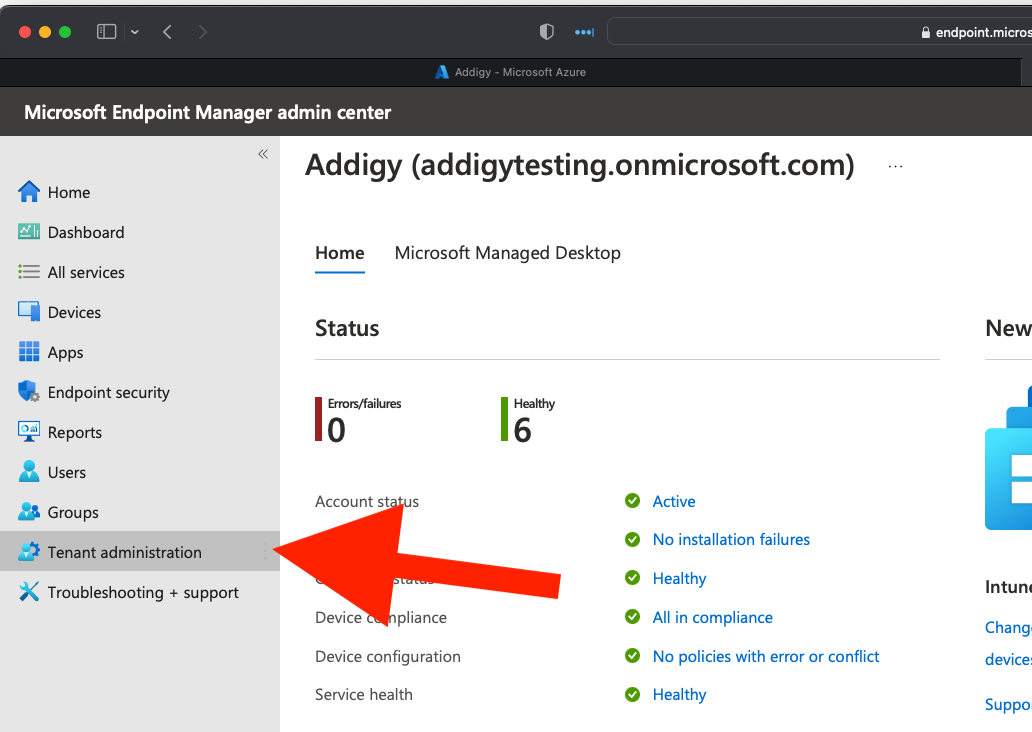The image size is (1032, 732).
Task: Click the Reports monitor icon
Action: [x=28, y=431]
